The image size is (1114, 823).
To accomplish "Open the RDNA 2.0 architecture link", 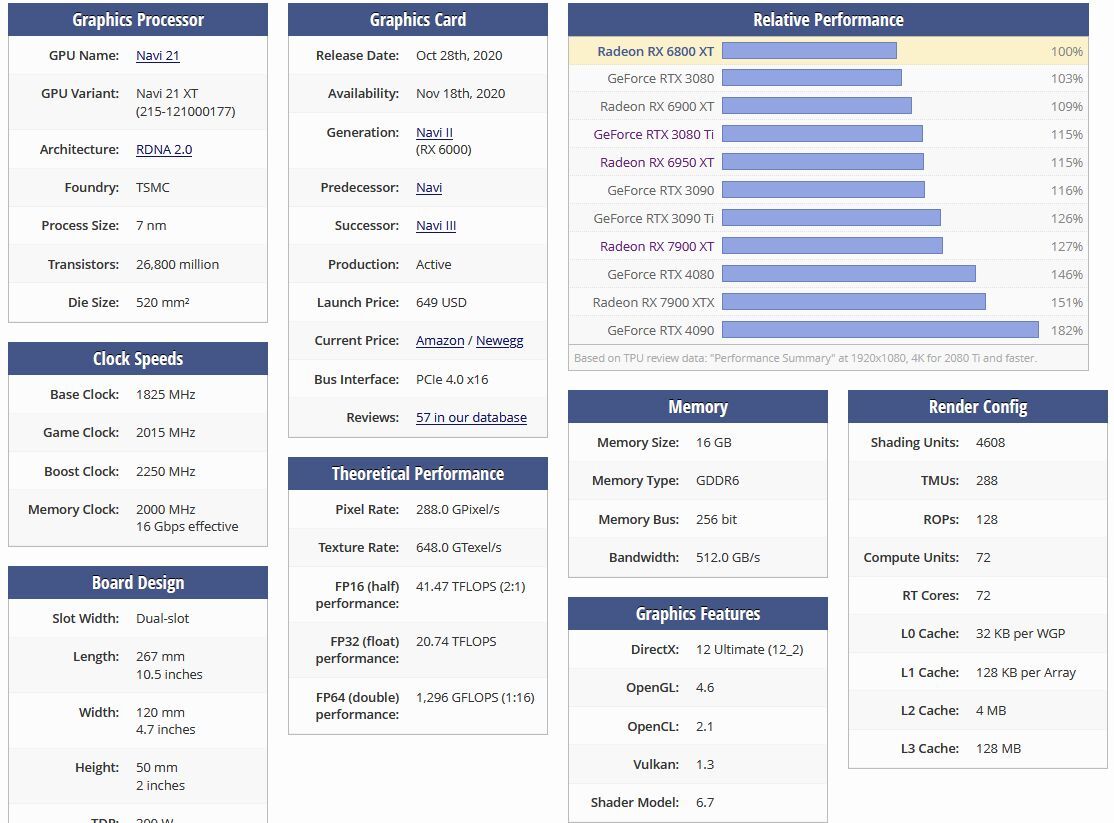I will pyautogui.click(x=164, y=149).
